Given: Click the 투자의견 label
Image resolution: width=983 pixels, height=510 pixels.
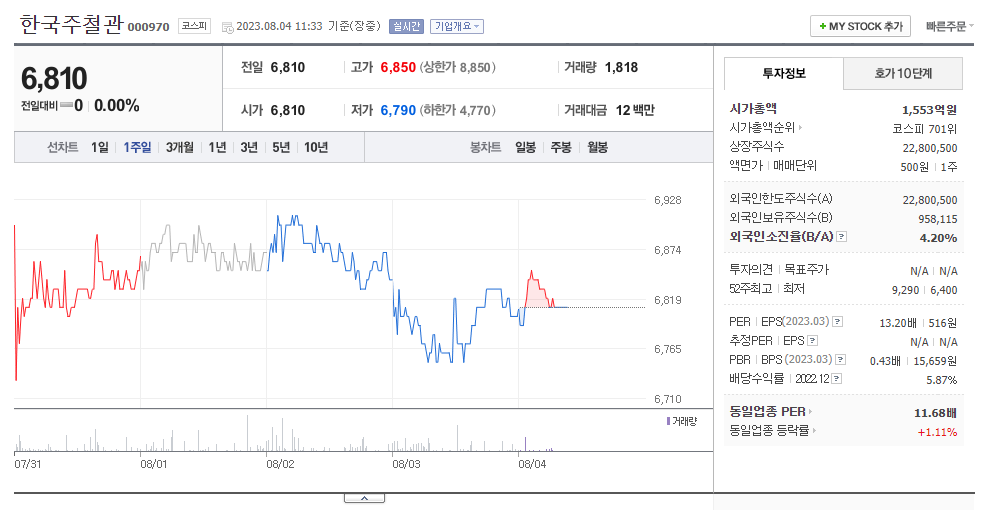Looking at the screenshot, I should pos(751,269).
